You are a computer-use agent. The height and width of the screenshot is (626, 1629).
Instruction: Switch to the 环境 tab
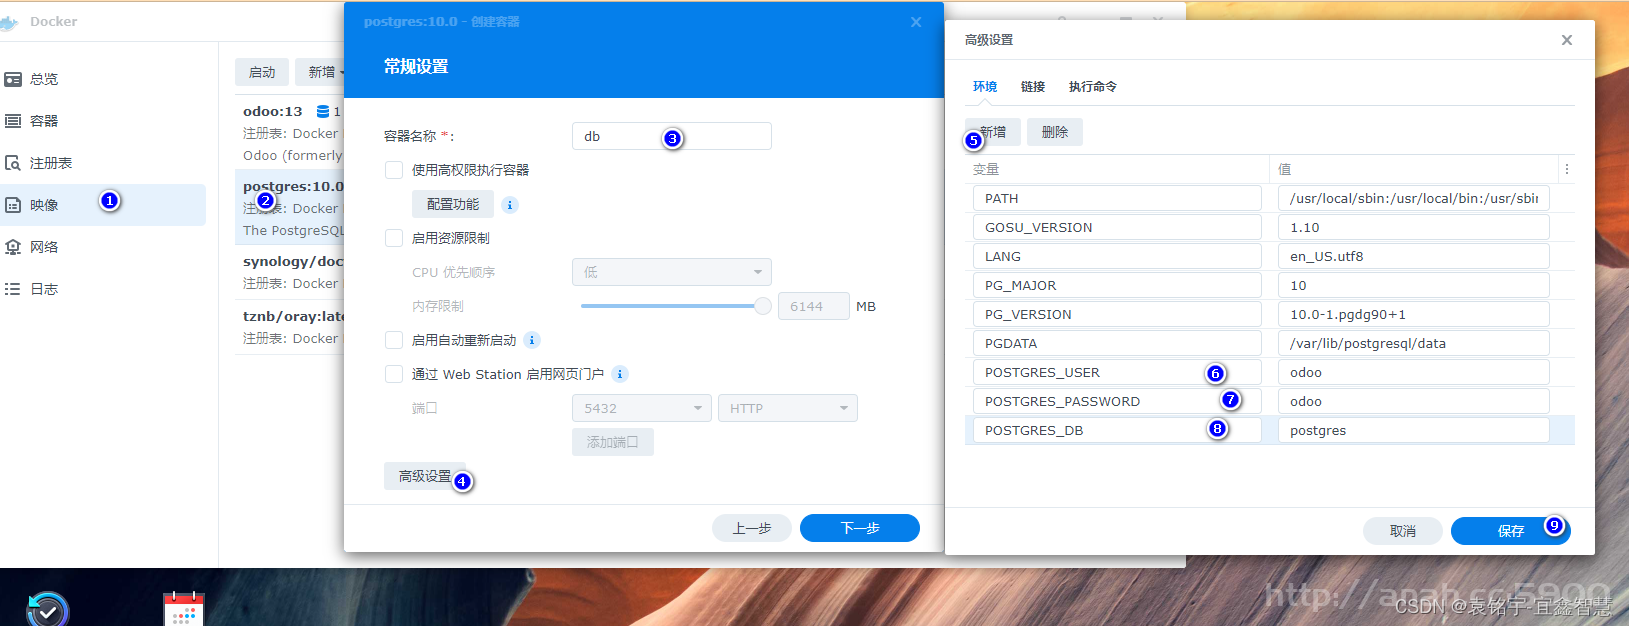pyautogui.click(x=985, y=87)
